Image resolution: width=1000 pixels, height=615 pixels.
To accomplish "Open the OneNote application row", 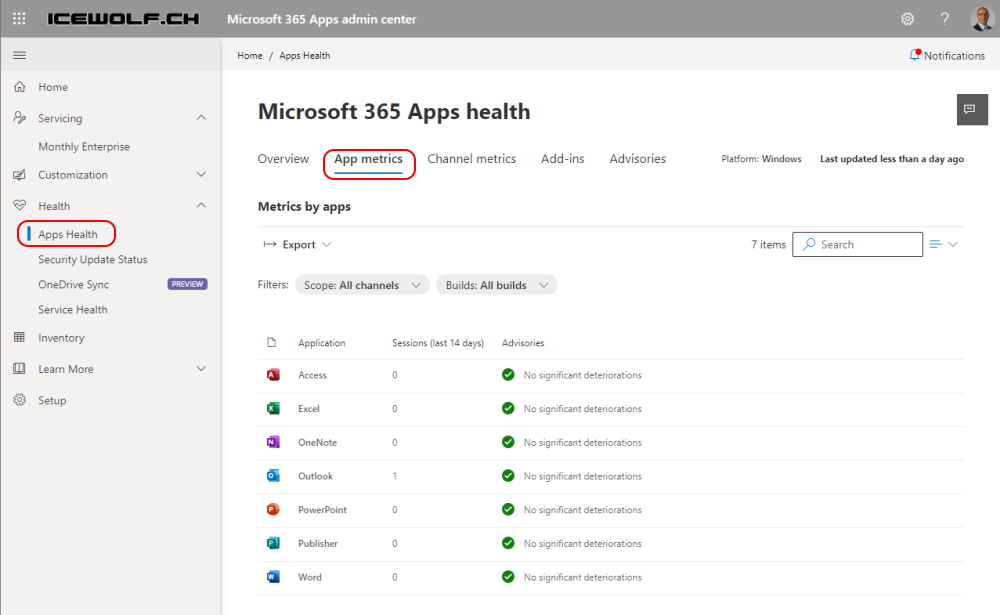I will click(610, 443).
